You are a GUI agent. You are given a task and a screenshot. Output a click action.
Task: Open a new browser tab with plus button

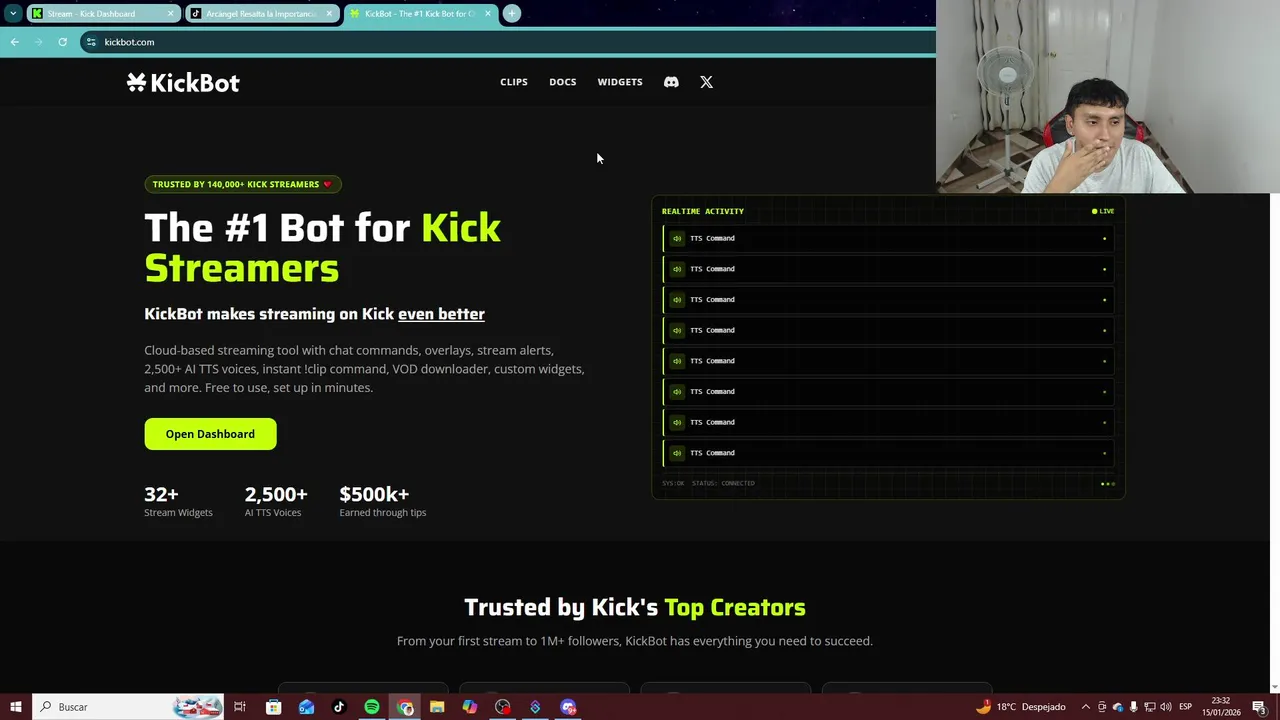coord(511,13)
